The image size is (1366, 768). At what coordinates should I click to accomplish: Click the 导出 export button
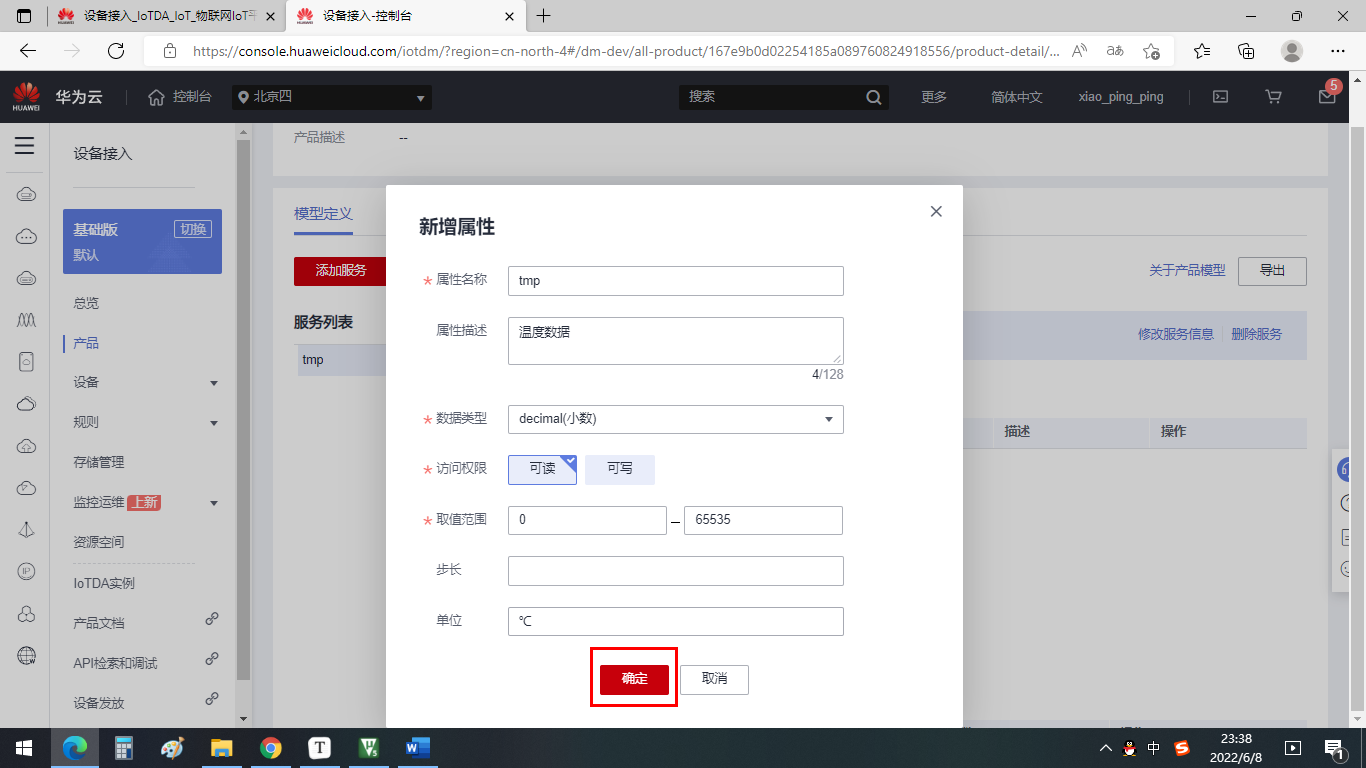click(1272, 270)
